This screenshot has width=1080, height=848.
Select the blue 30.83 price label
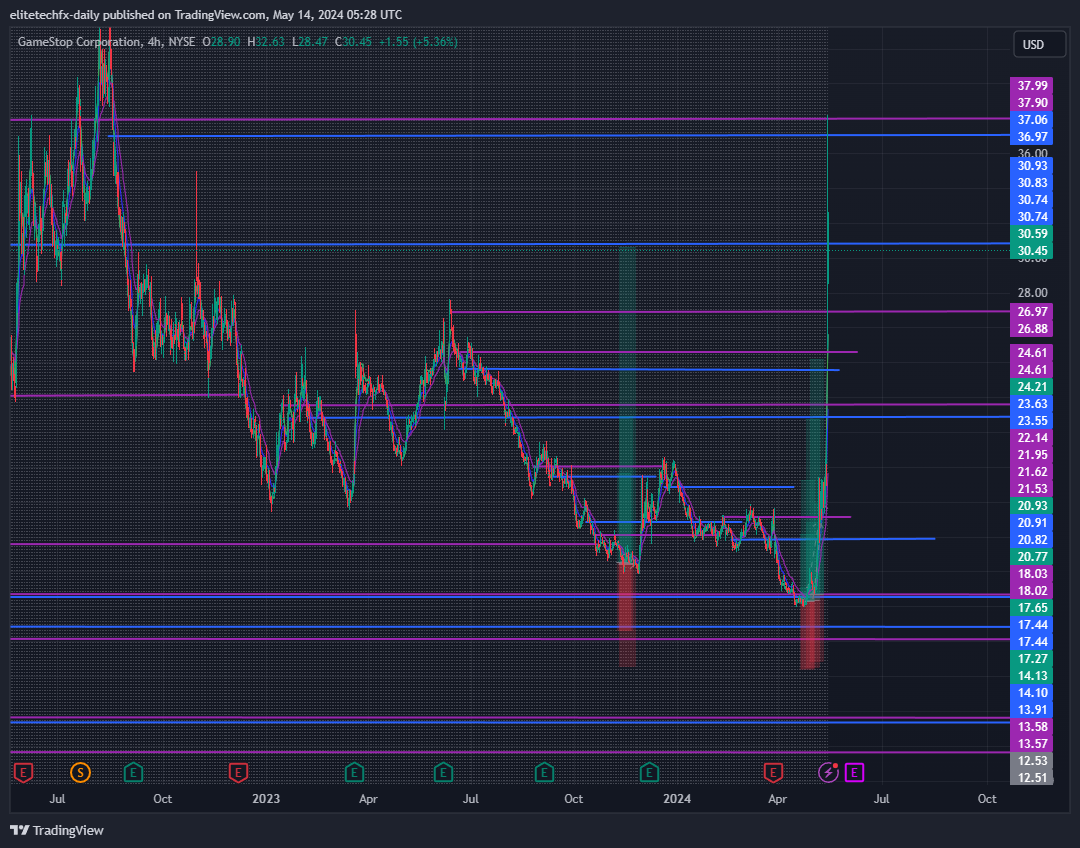[1032, 183]
